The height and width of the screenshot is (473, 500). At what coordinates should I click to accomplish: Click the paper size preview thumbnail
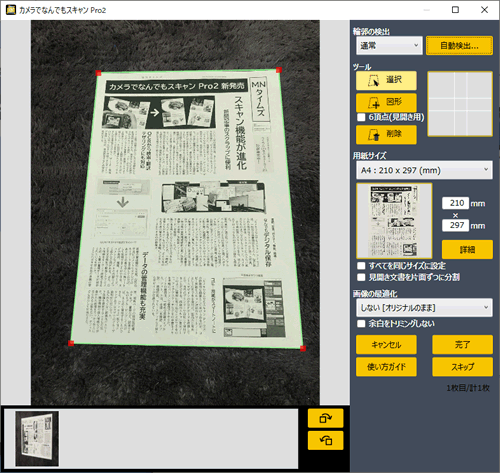coord(394,221)
